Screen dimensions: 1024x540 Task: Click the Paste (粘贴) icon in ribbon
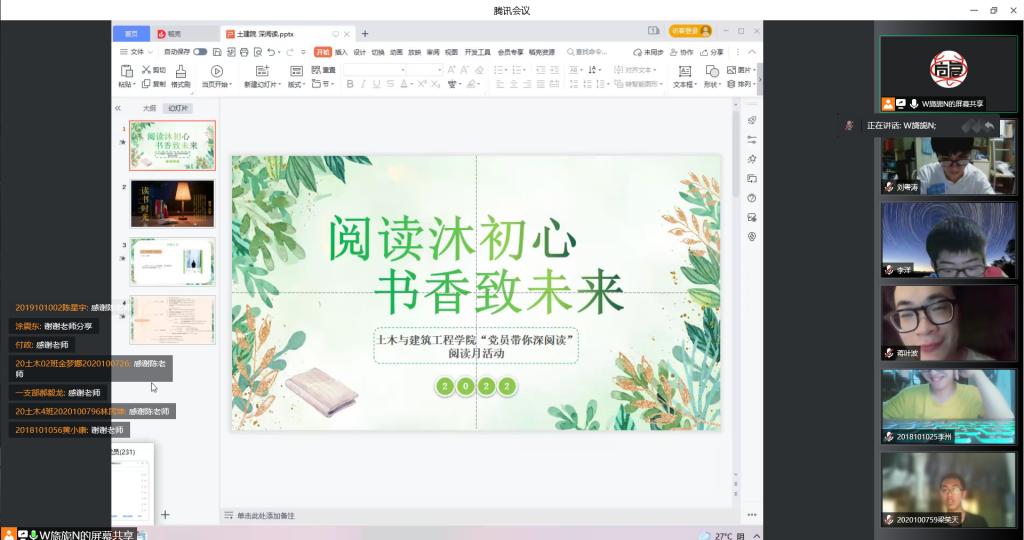[126, 71]
